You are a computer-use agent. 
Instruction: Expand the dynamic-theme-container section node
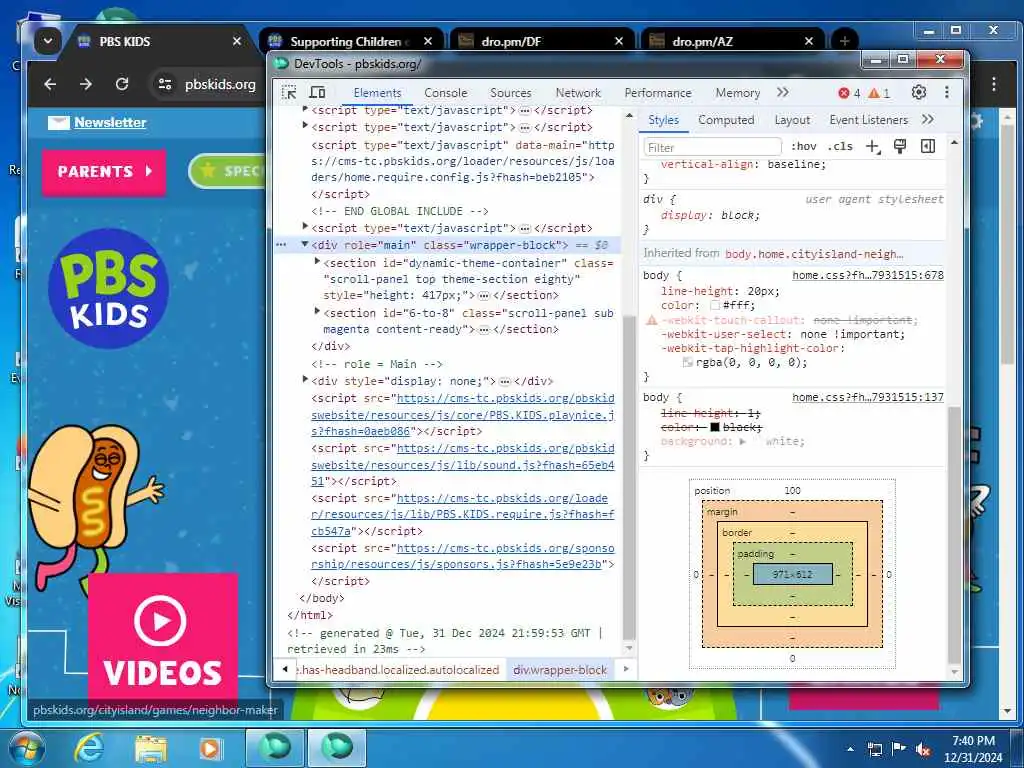(x=317, y=262)
